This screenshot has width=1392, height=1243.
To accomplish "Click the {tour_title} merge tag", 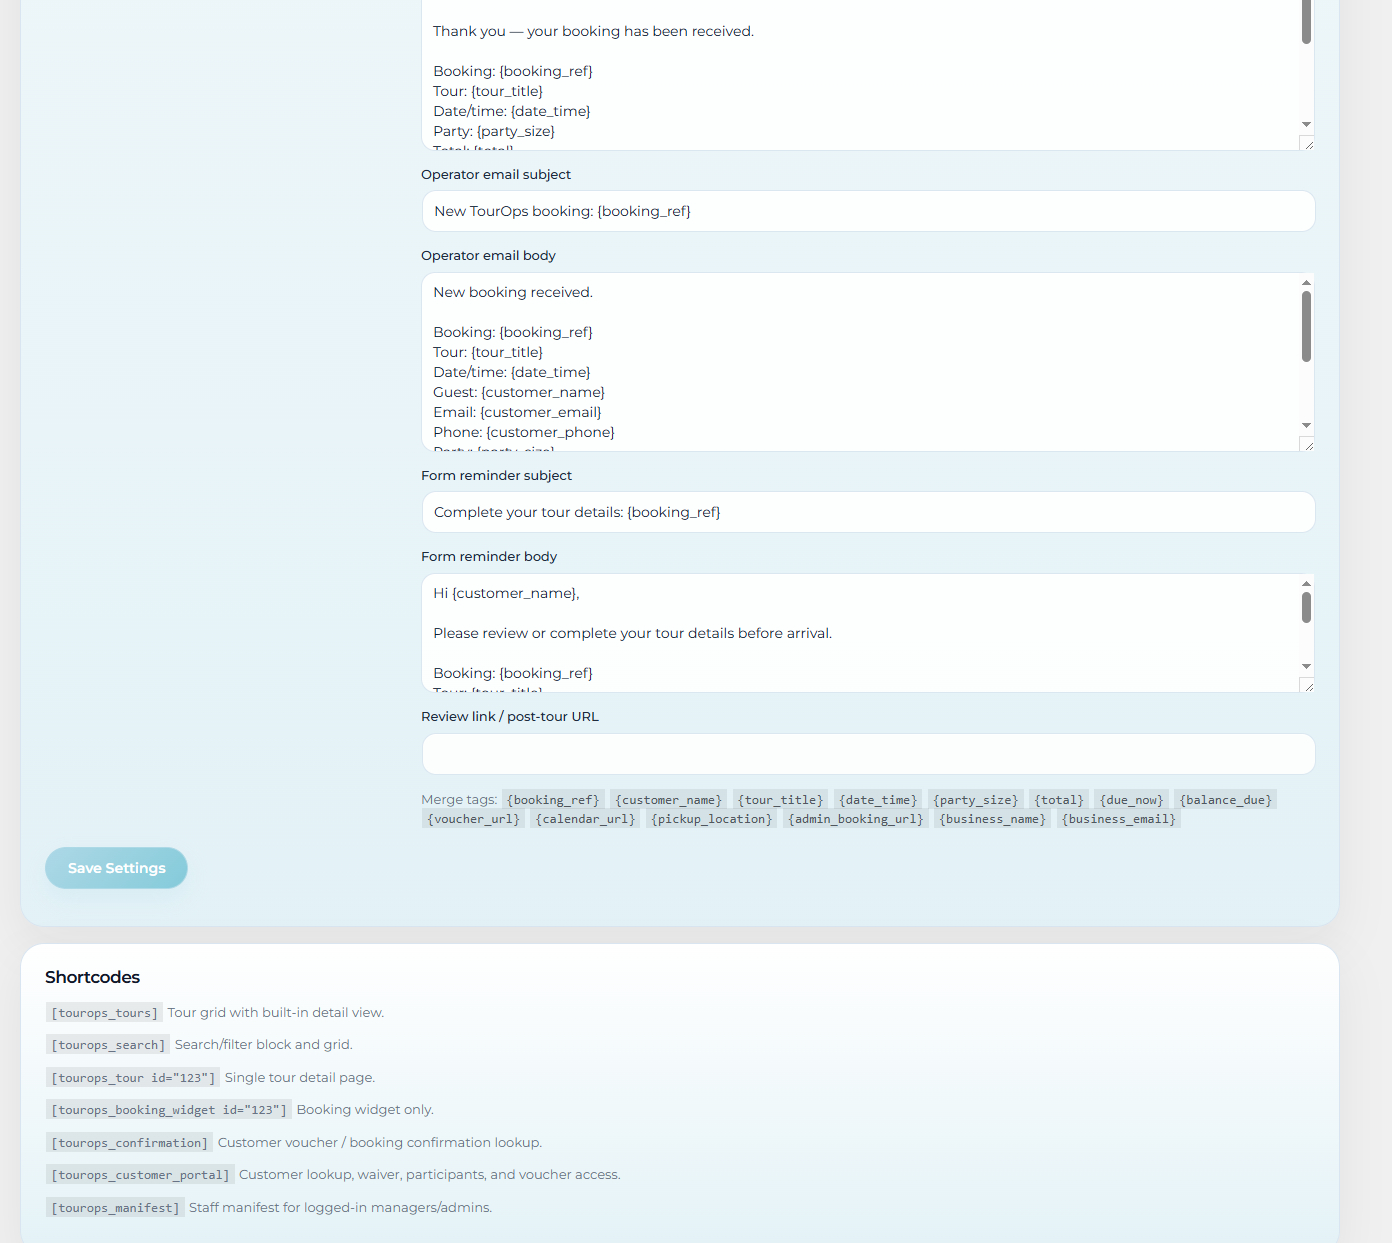I will pos(781,800).
